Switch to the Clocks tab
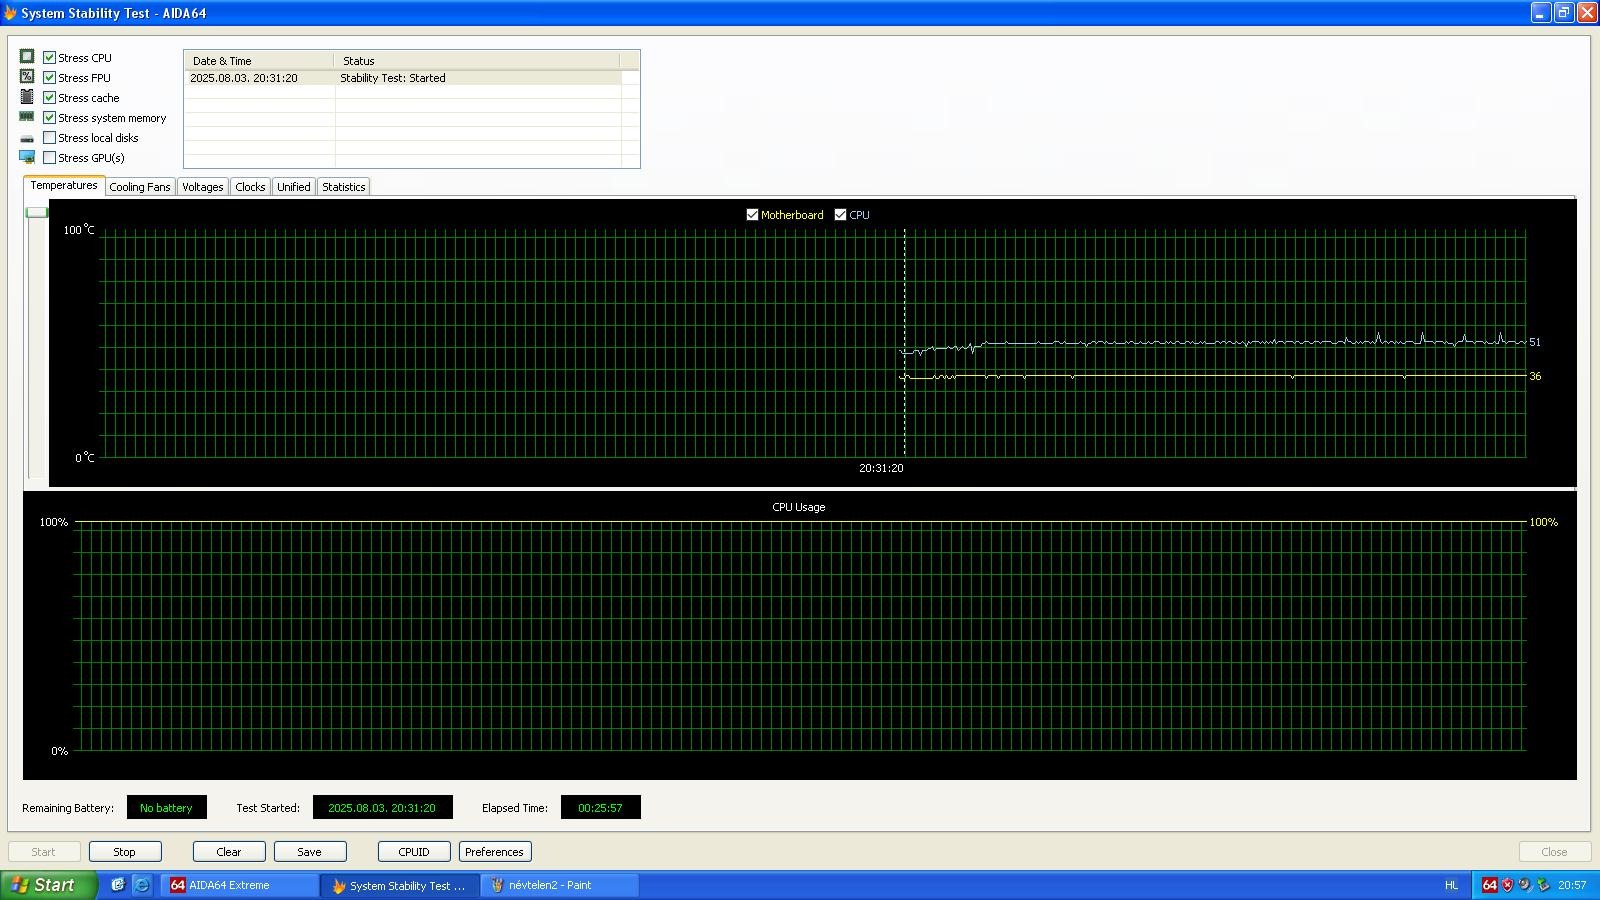This screenshot has height=900, width=1600. 250,187
